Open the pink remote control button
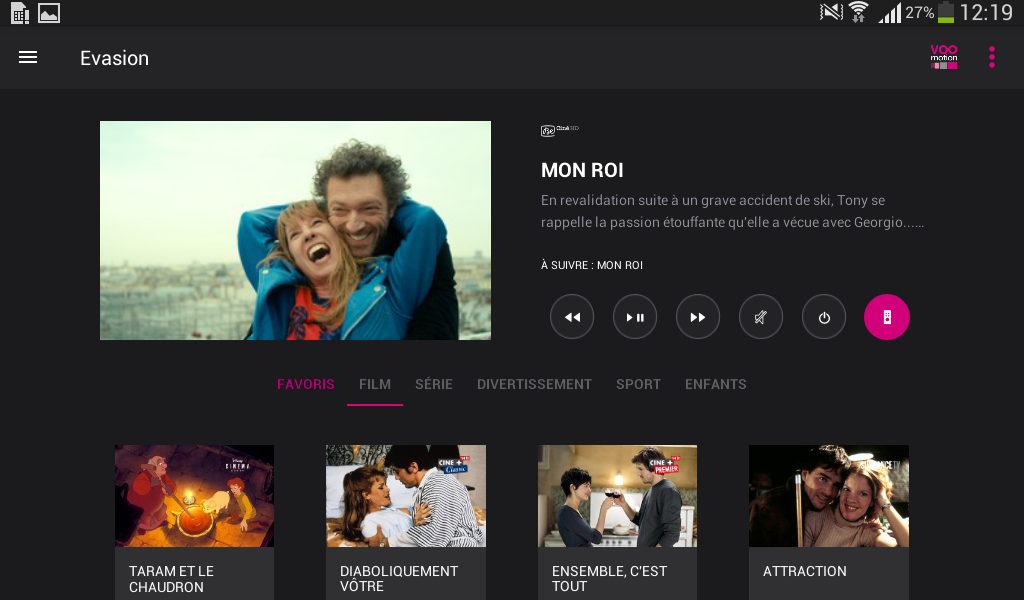The height and width of the screenshot is (600, 1024). pyautogui.click(x=887, y=317)
